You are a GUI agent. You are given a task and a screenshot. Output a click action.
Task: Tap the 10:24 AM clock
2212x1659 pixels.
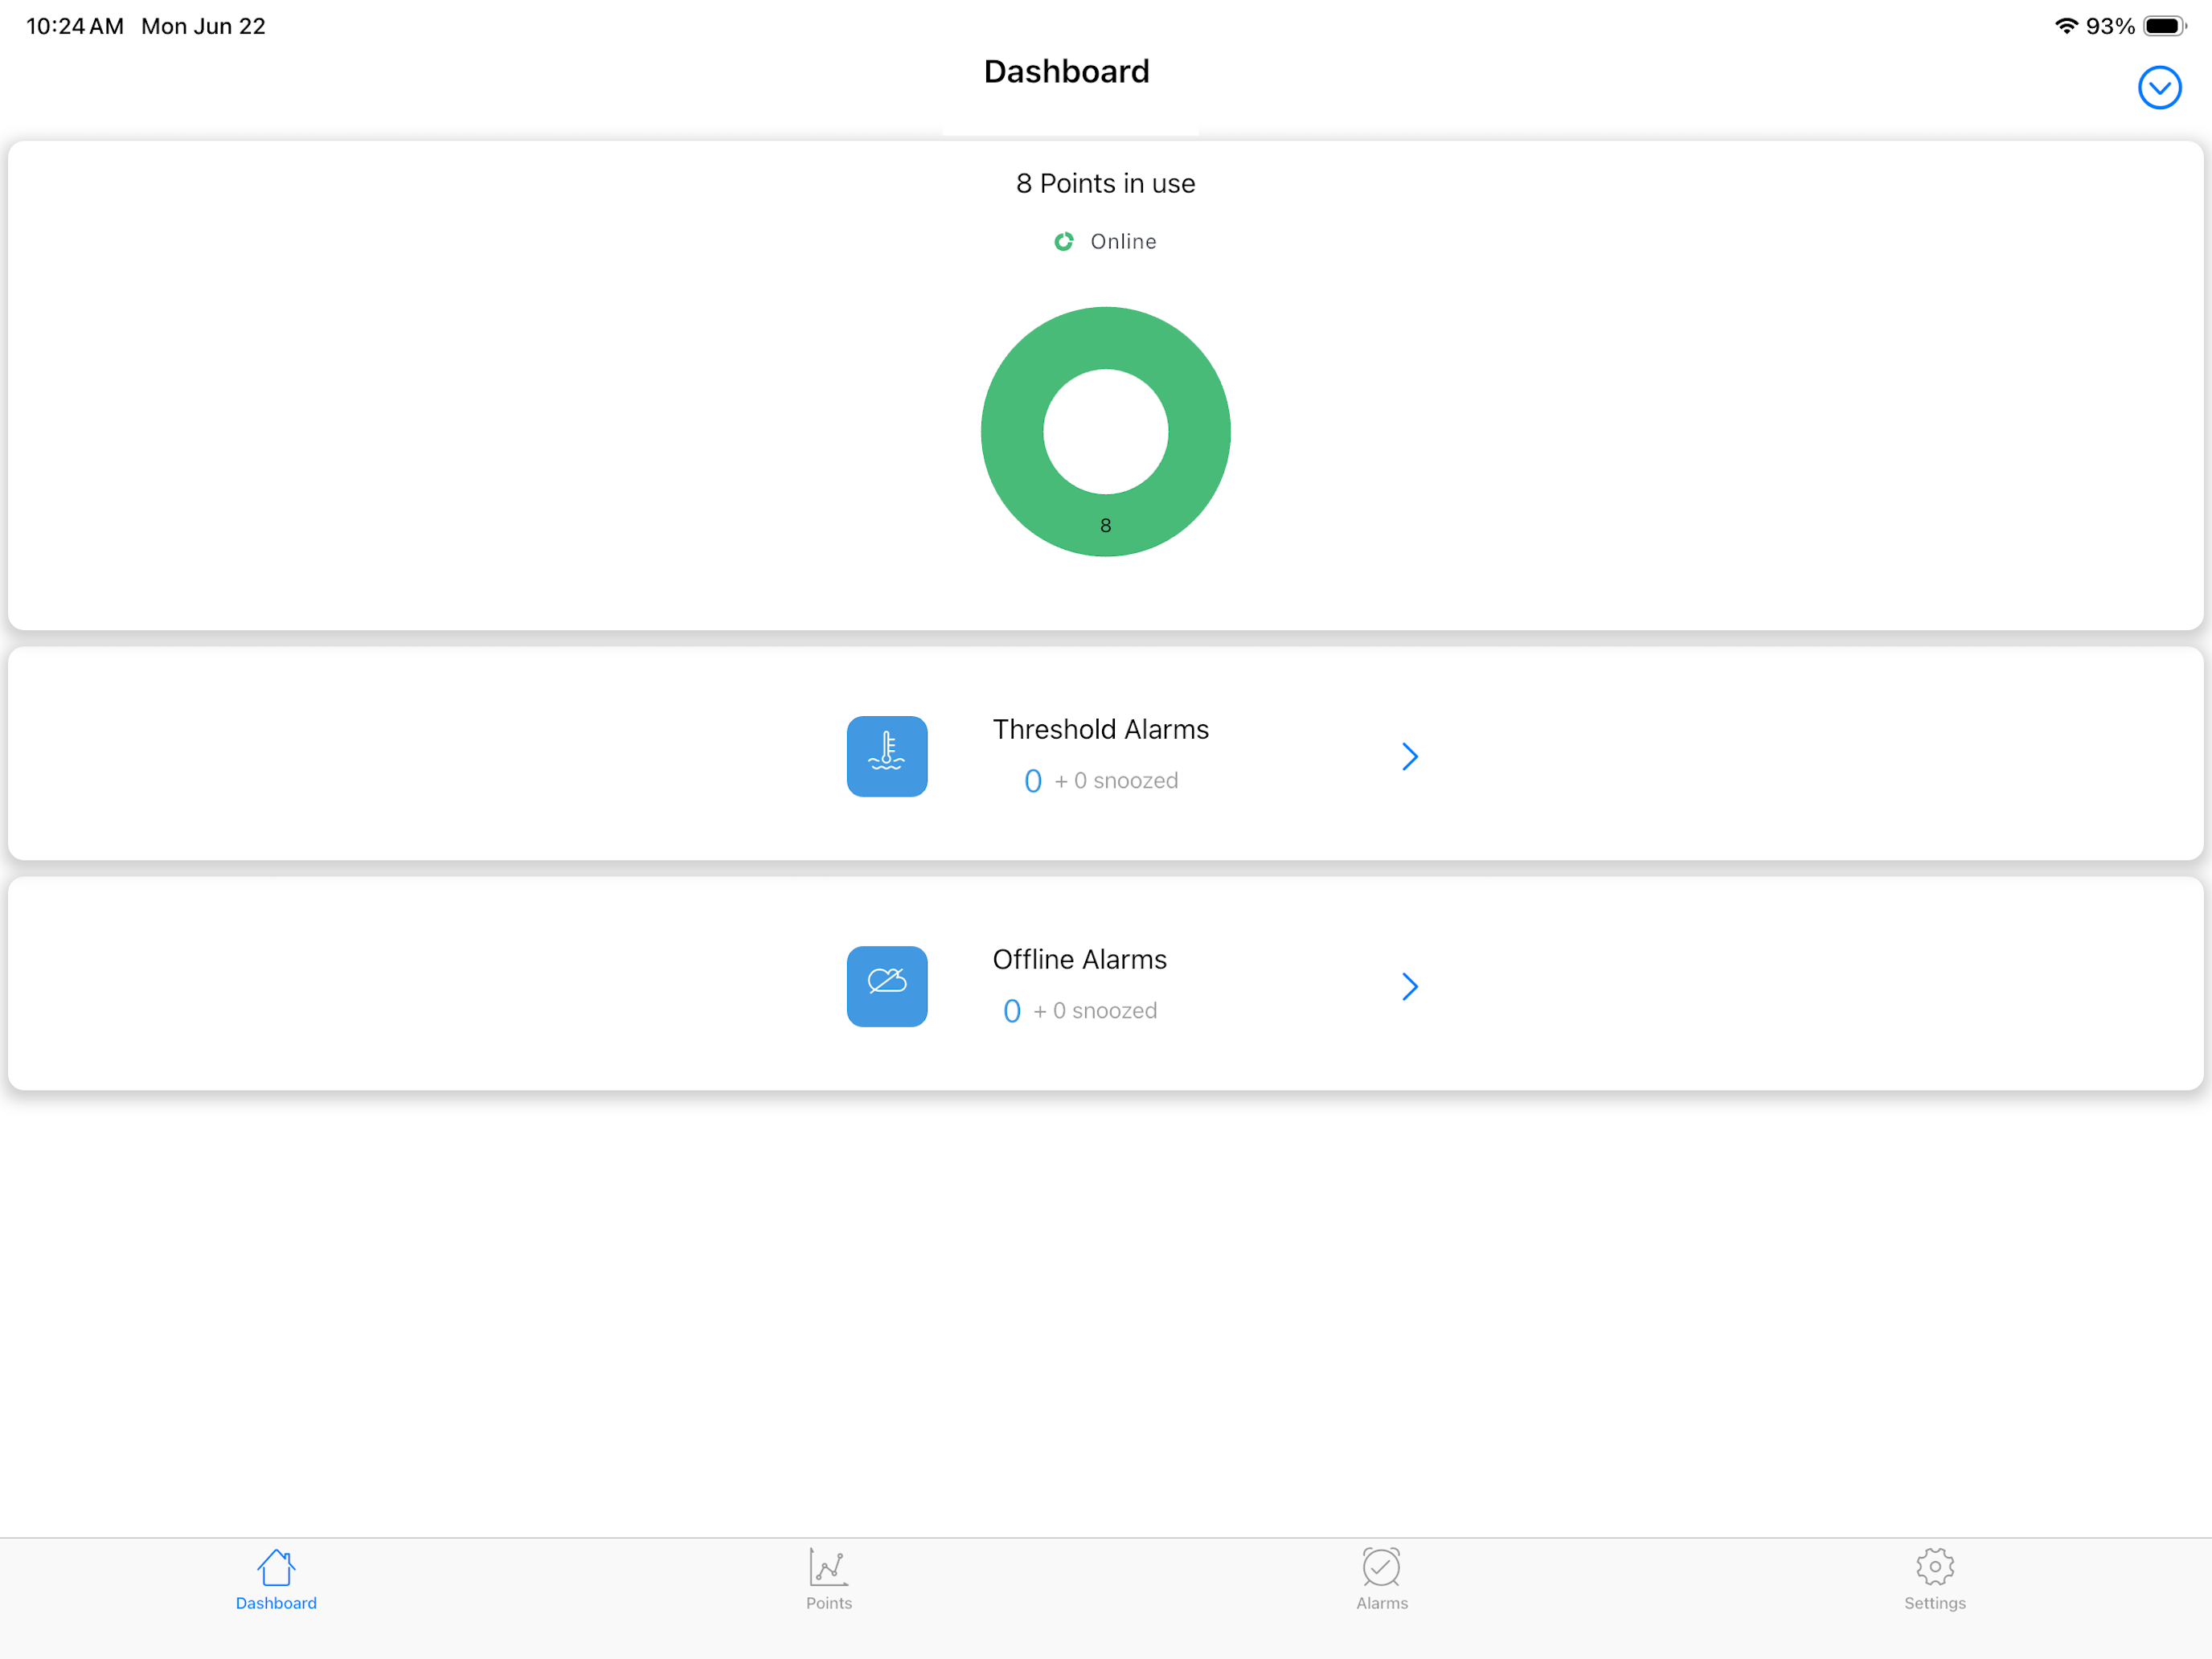(75, 26)
